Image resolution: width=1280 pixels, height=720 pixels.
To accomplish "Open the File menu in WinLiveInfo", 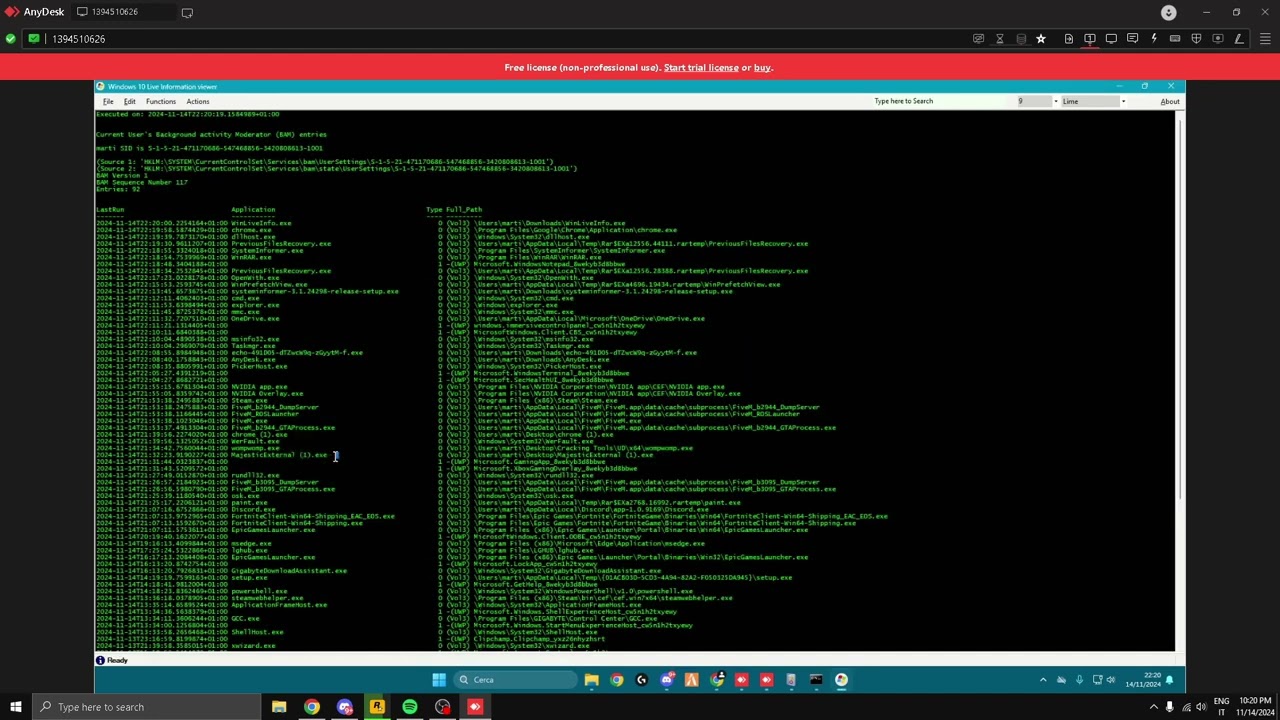I will click(108, 101).
